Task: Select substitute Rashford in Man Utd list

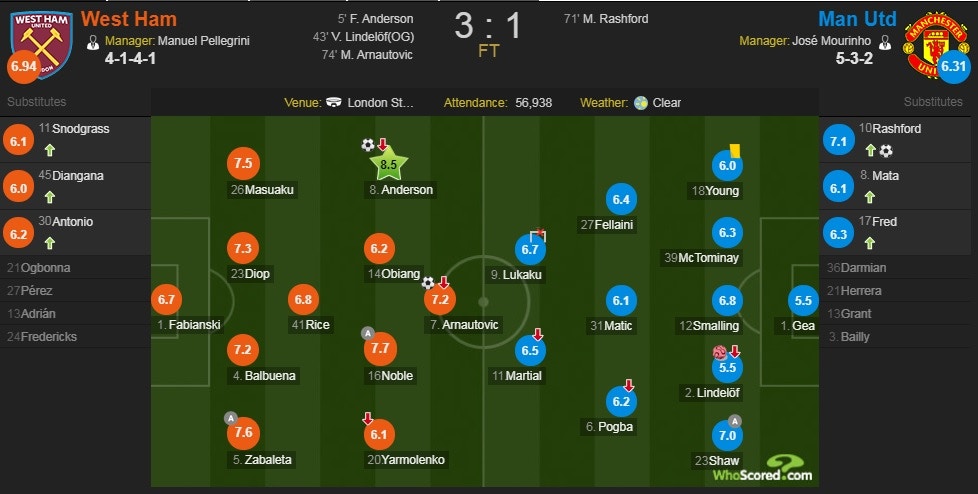Action: coord(897,129)
